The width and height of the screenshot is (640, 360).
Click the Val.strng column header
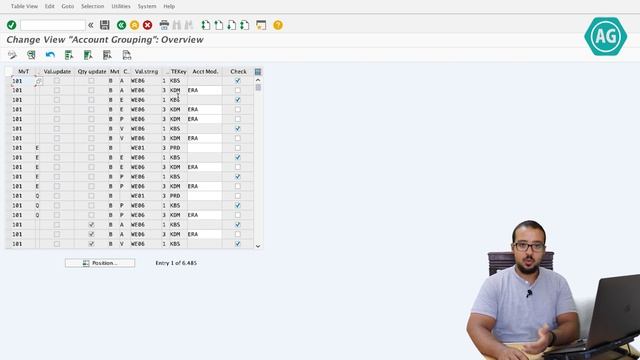click(x=146, y=71)
